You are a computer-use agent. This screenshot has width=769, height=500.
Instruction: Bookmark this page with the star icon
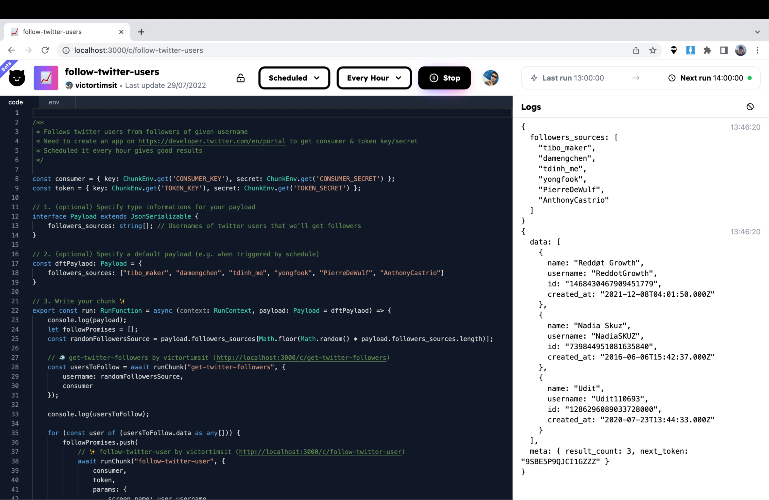point(652,50)
